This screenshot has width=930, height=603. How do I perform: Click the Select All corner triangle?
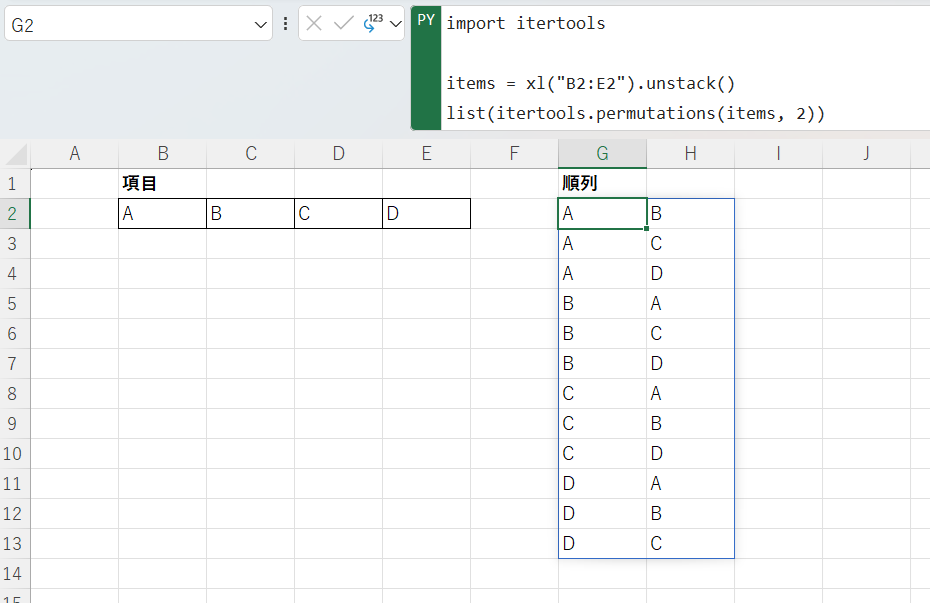pyautogui.click(x=16, y=154)
